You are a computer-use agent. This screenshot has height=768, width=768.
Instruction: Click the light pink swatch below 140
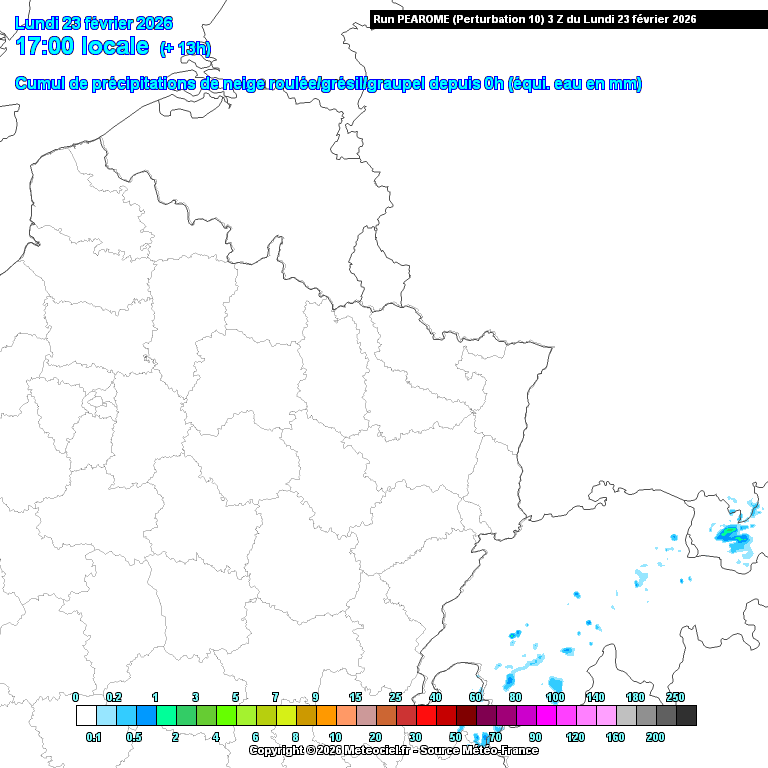[606, 715]
